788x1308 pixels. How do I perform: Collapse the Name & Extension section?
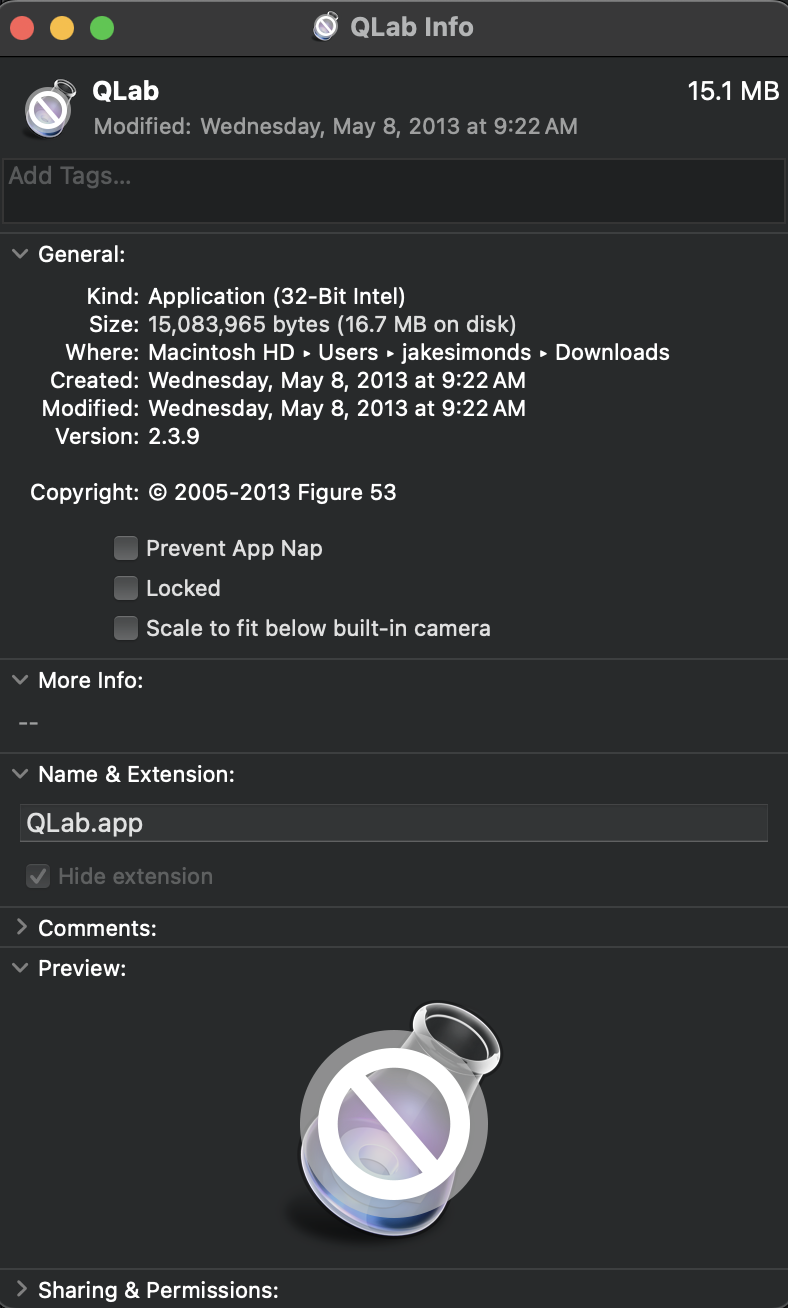19,774
